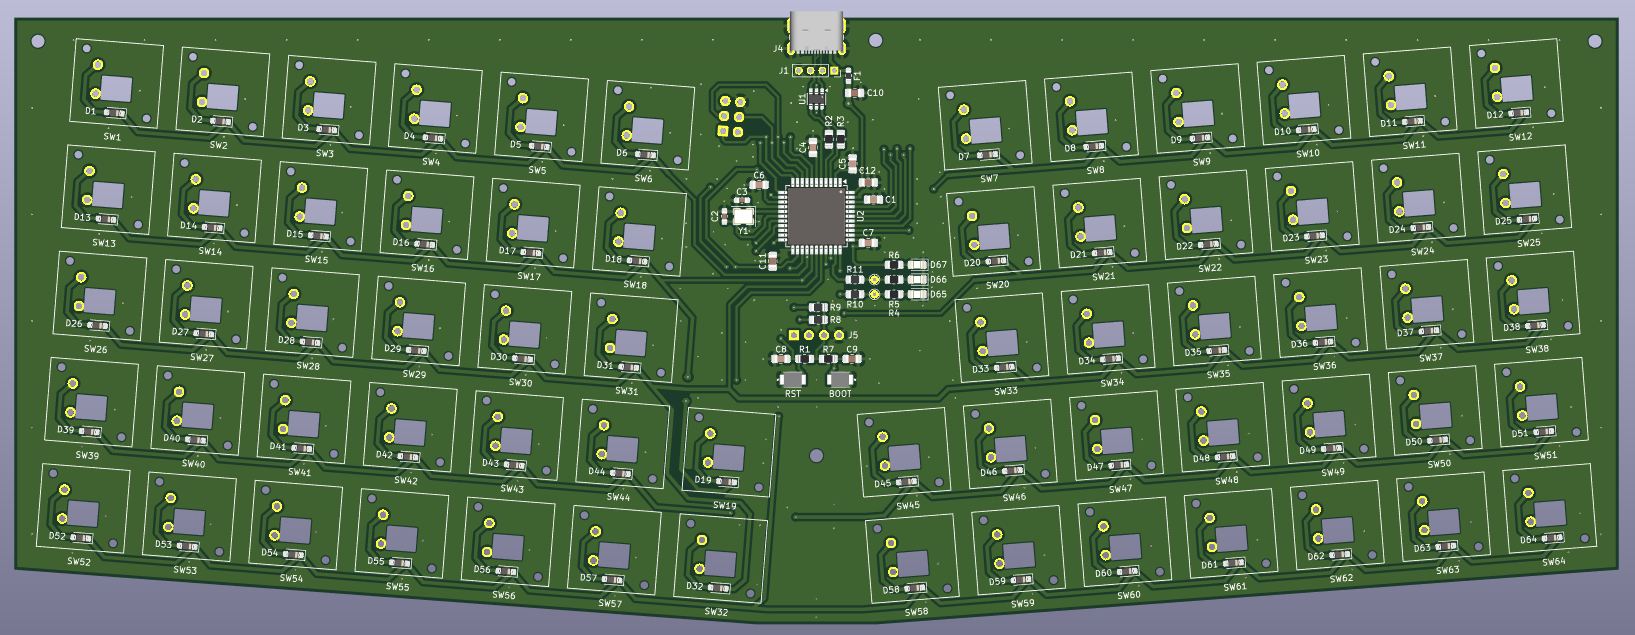Select the SW20 label text
The image size is (1635, 635).
click(997, 285)
